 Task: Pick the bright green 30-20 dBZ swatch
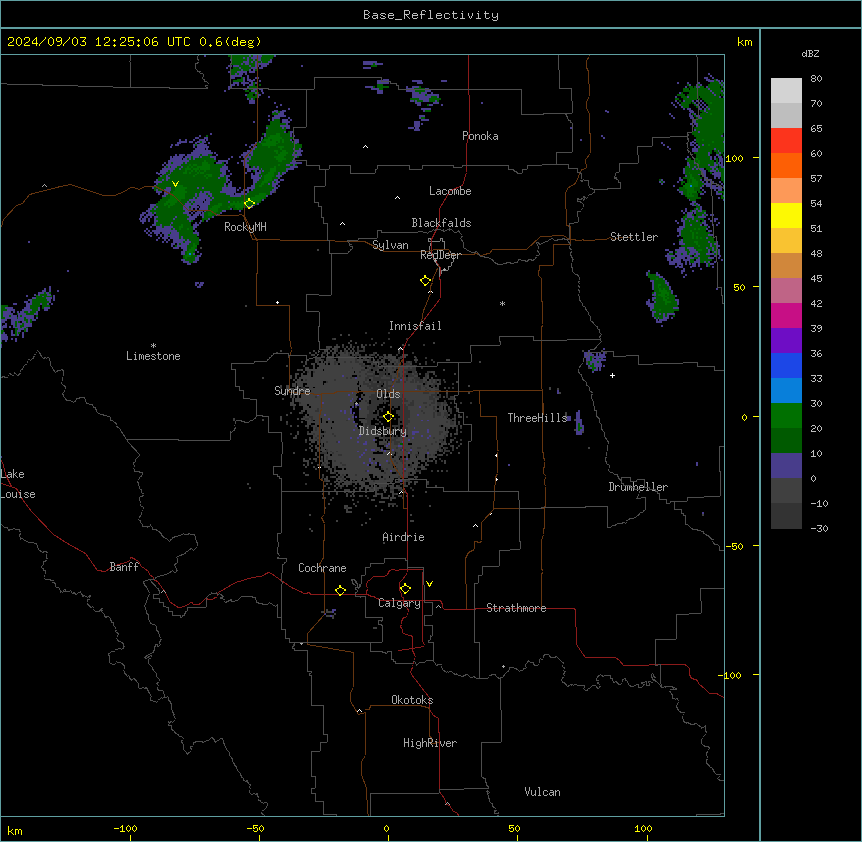(786, 416)
